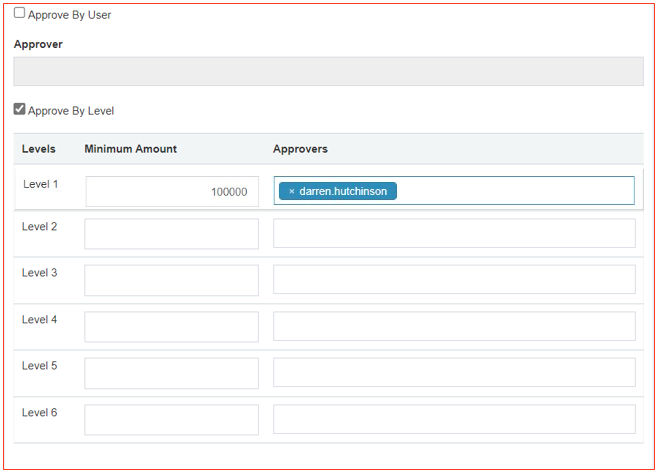
Task: Open the Level 4 Approvers picker
Action: [454, 326]
